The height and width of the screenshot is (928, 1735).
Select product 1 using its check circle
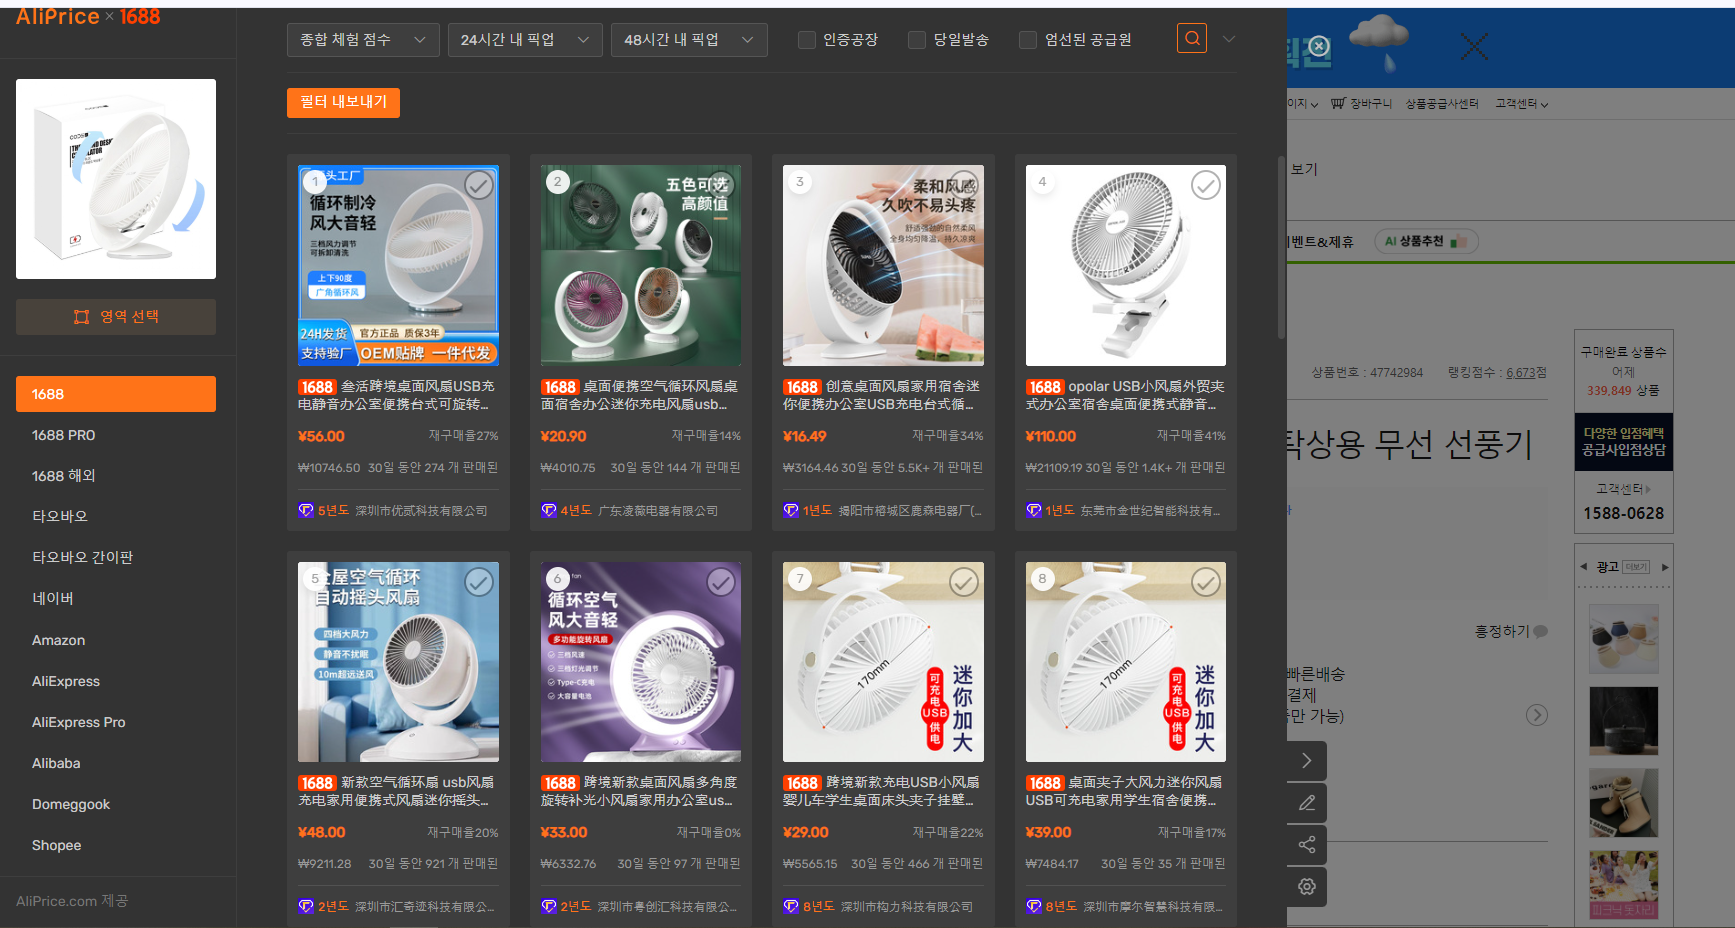(479, 185)
